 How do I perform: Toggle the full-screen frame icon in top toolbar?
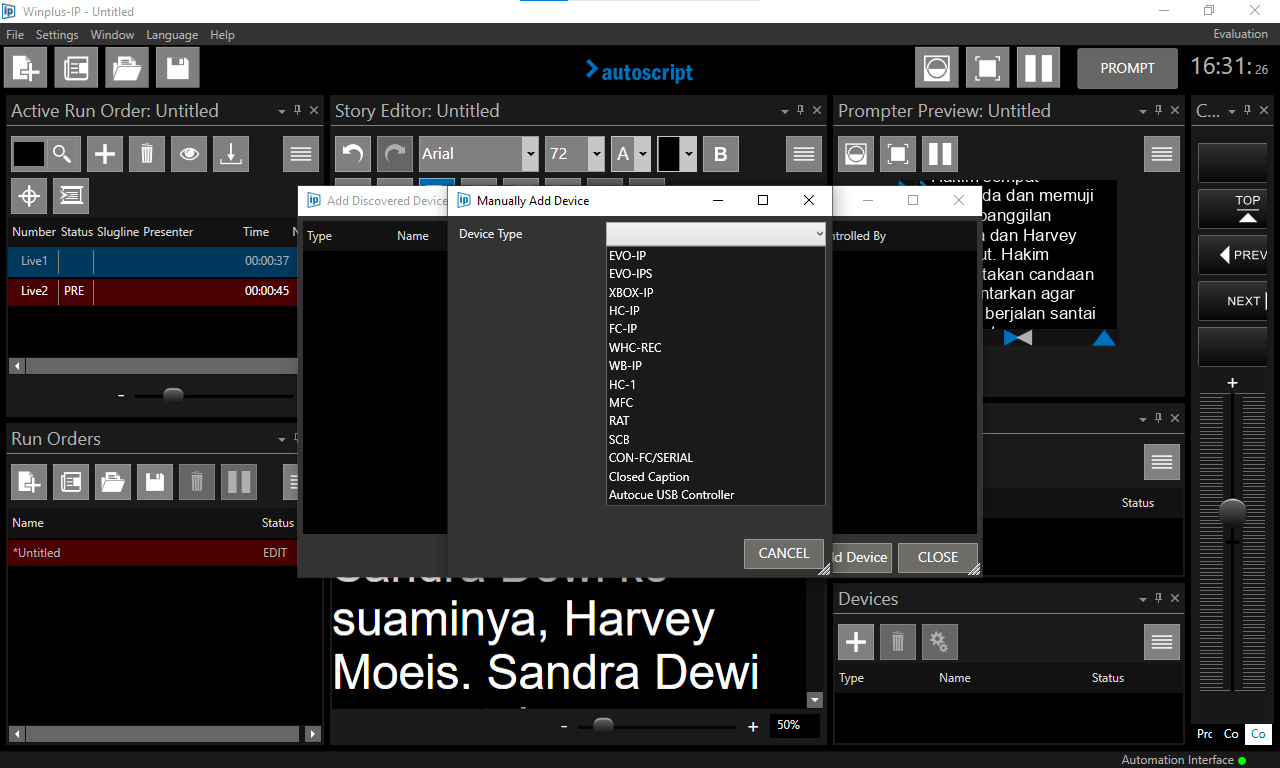pos(987,68)
